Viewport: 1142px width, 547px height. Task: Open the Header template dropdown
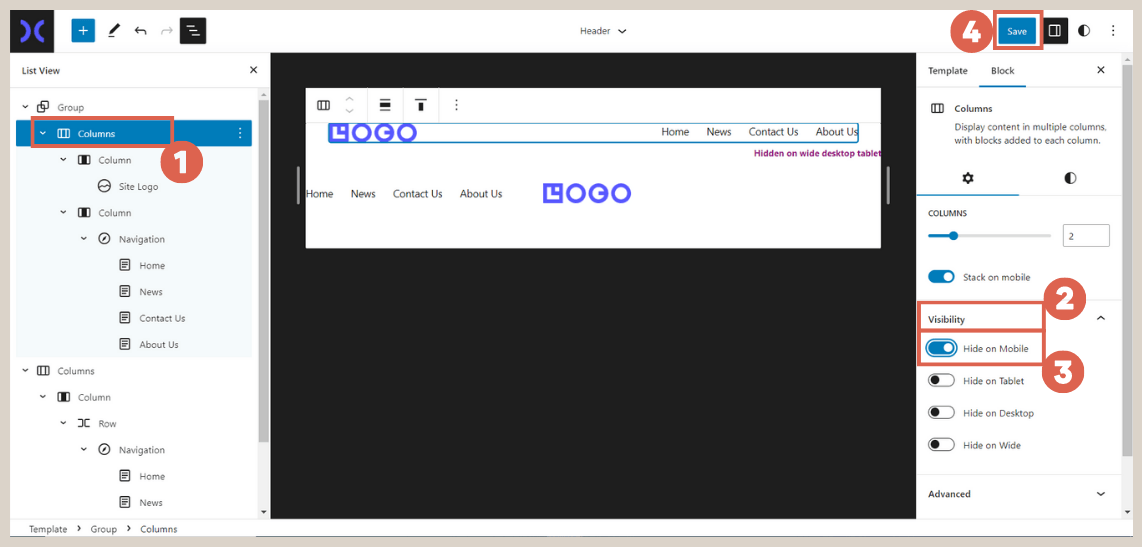click(603, 31)
